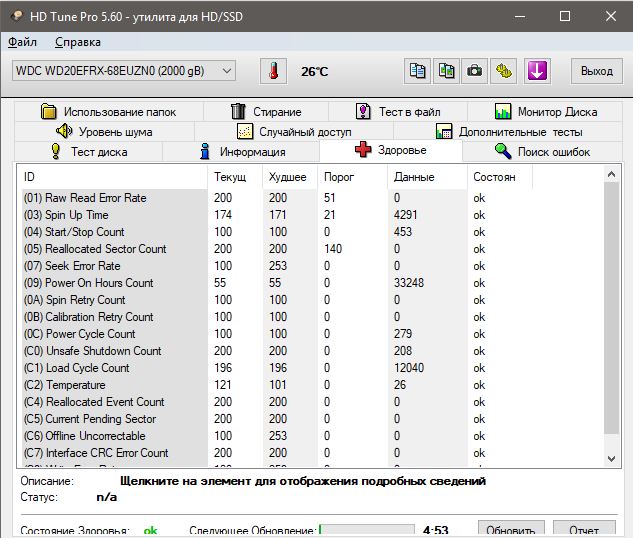Image resolution: width=633 pixels, height=538 pixels.
Task: Select the (04) Start/Stop Count row
Action: (275, 232)
